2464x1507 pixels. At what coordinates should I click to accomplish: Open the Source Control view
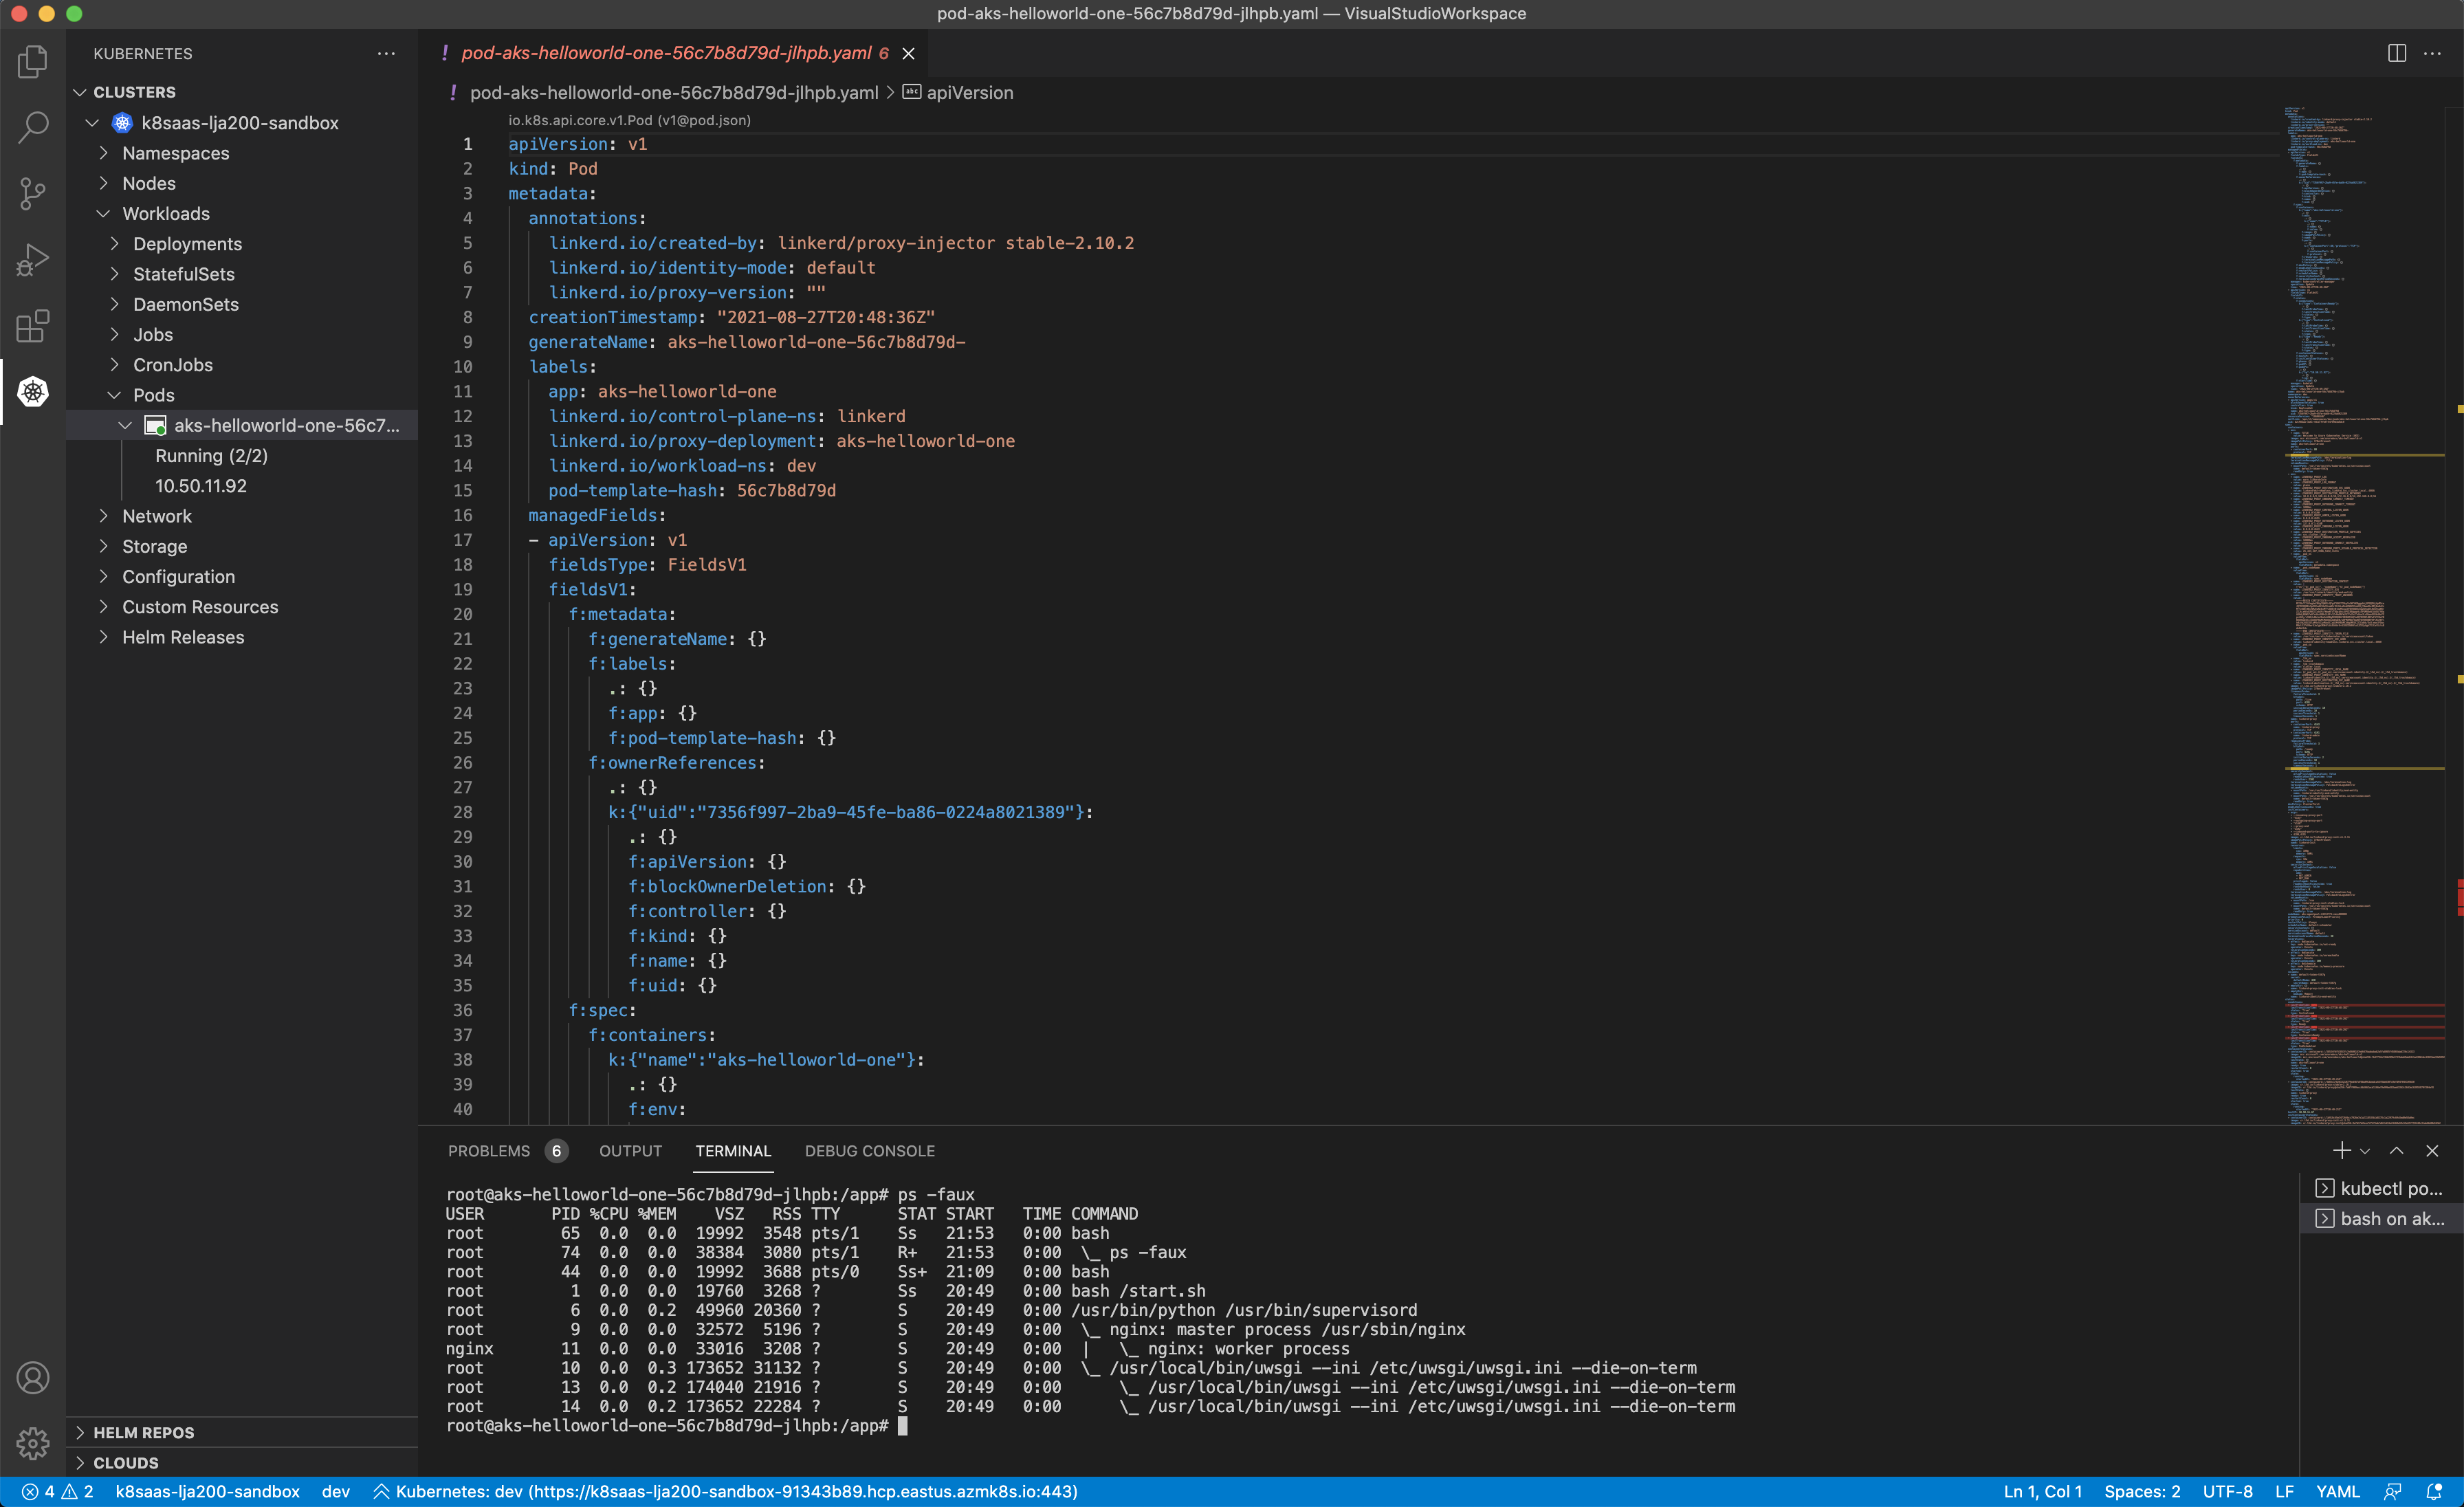[x=33, y=193]
